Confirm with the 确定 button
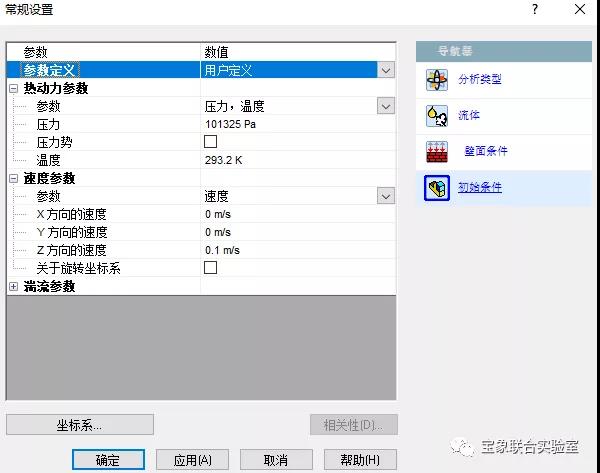The image size is (600, 473). click(108, 459)
